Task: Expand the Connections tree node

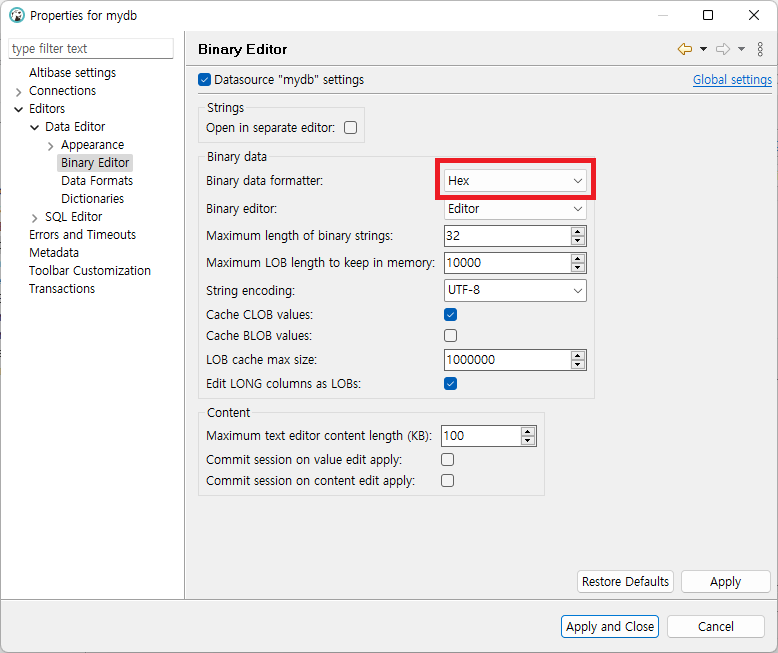Action: coord(19,92)
